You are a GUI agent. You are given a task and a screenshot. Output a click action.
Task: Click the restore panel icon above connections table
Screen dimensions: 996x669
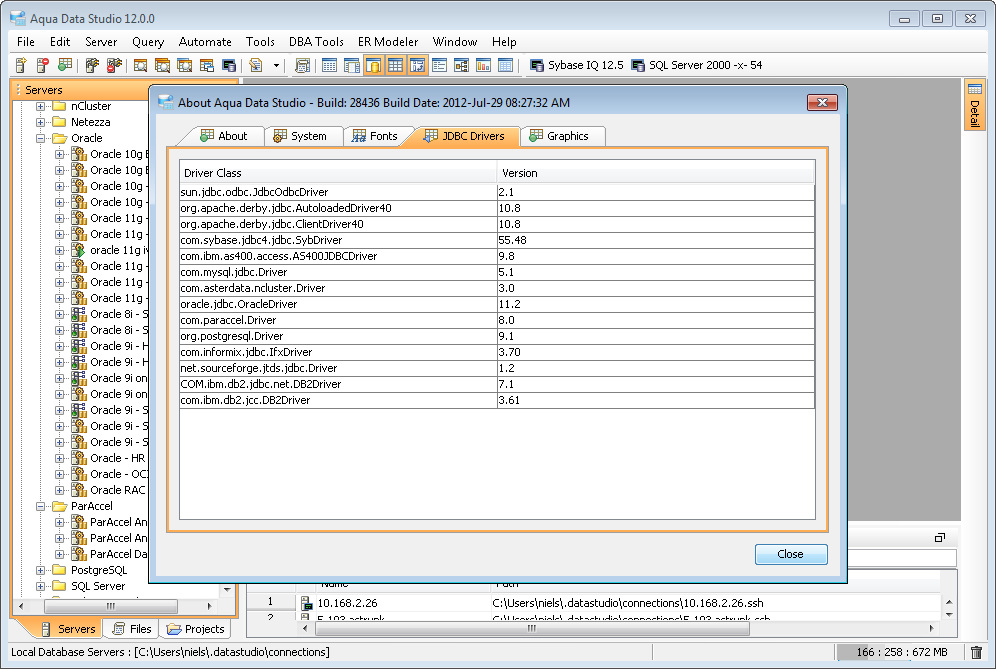[940, 537]
